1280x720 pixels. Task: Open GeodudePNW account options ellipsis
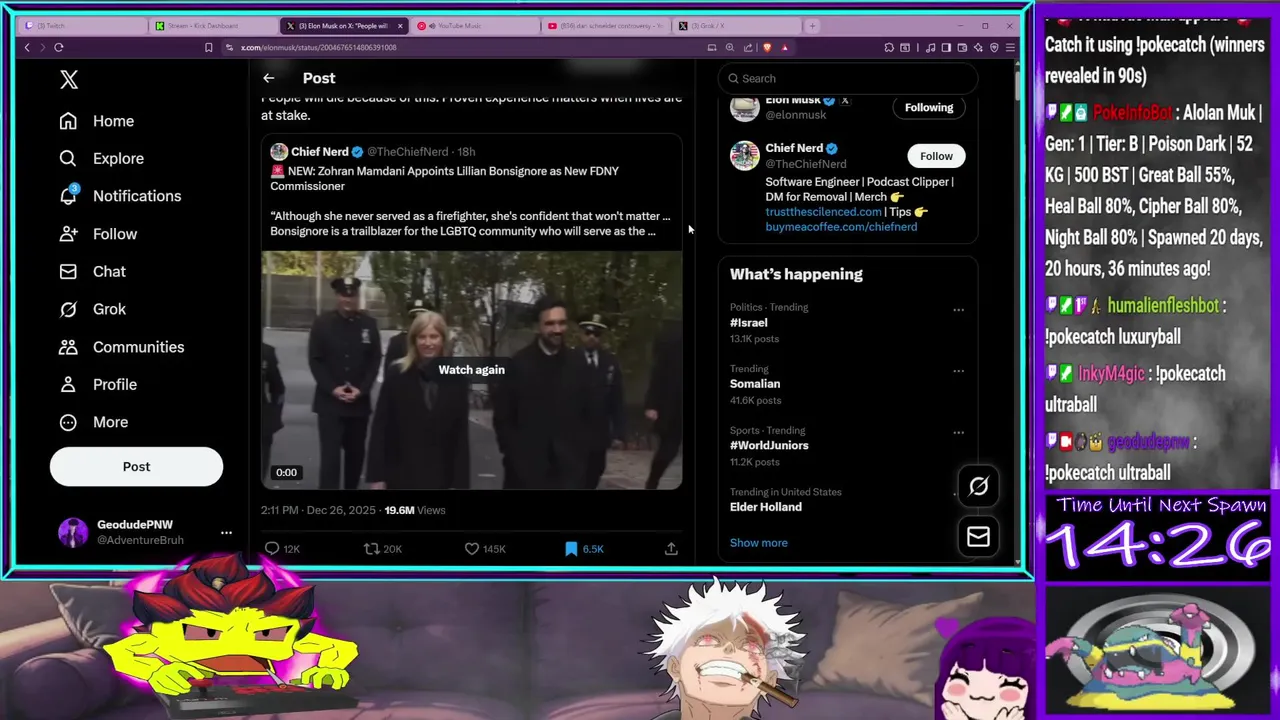point(226,533)
